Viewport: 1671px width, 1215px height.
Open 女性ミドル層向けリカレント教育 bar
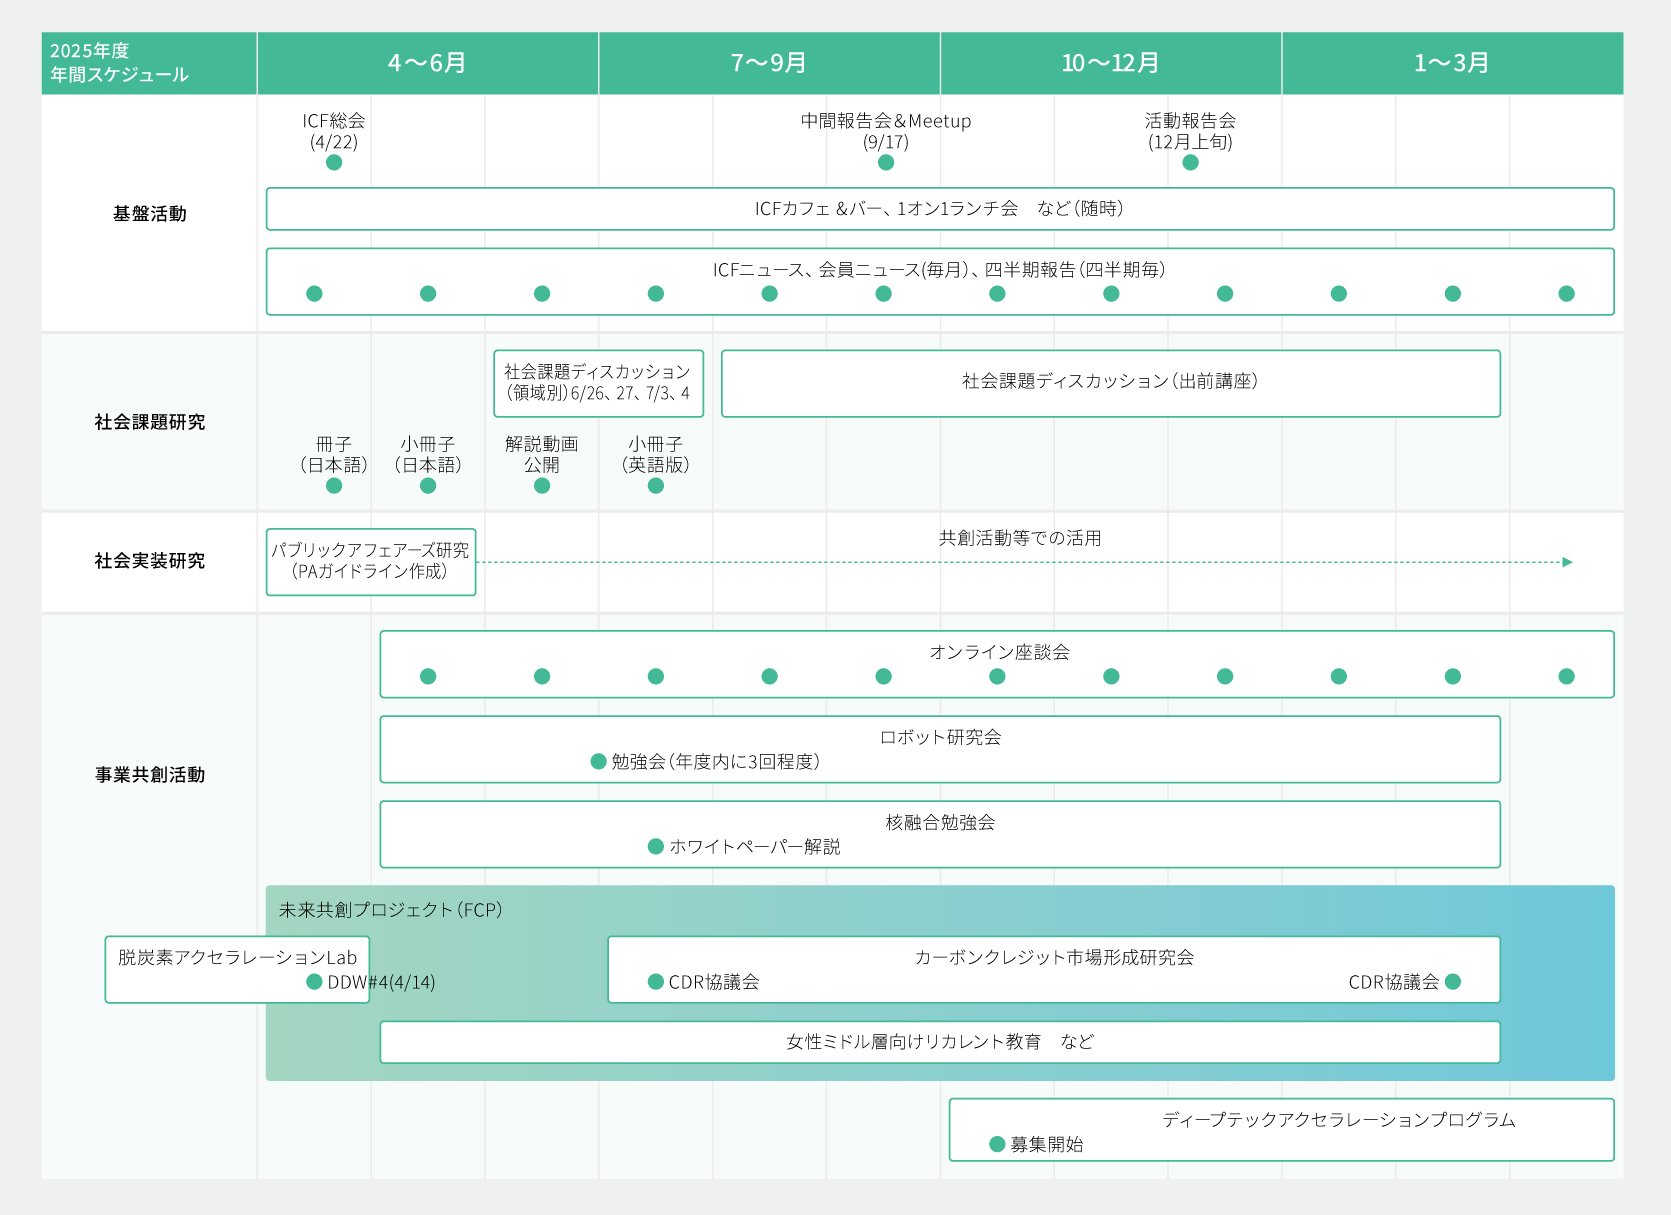pos(940,1042)
